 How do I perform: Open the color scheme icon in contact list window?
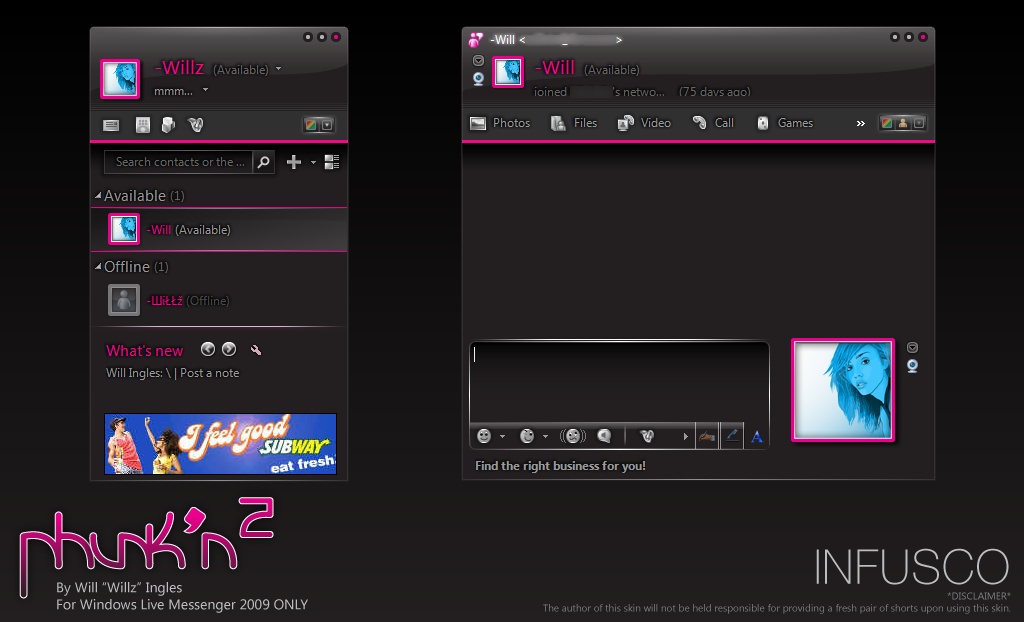312,125
